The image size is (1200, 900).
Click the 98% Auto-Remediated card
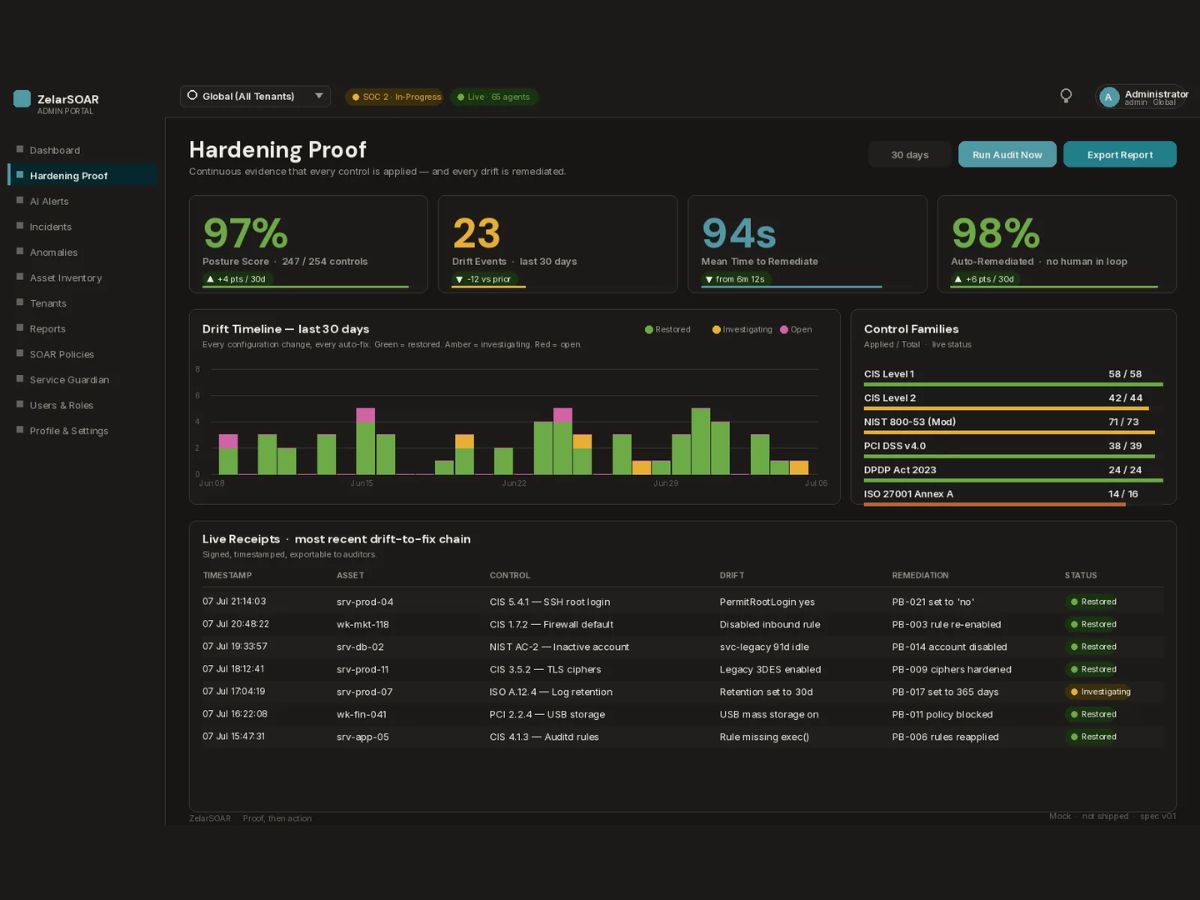click(x=1057, y=244)
